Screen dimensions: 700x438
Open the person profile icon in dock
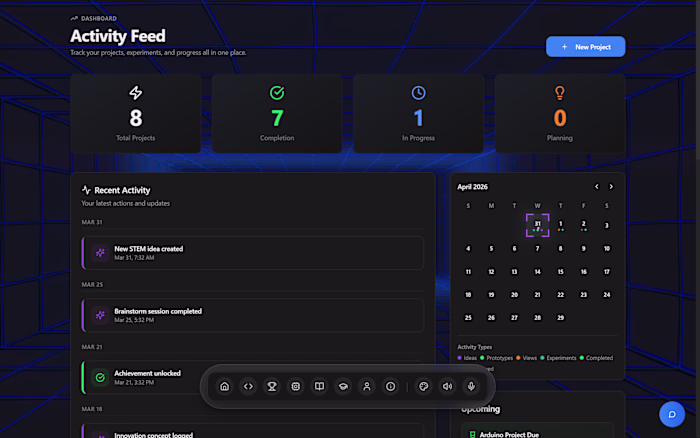367,386
